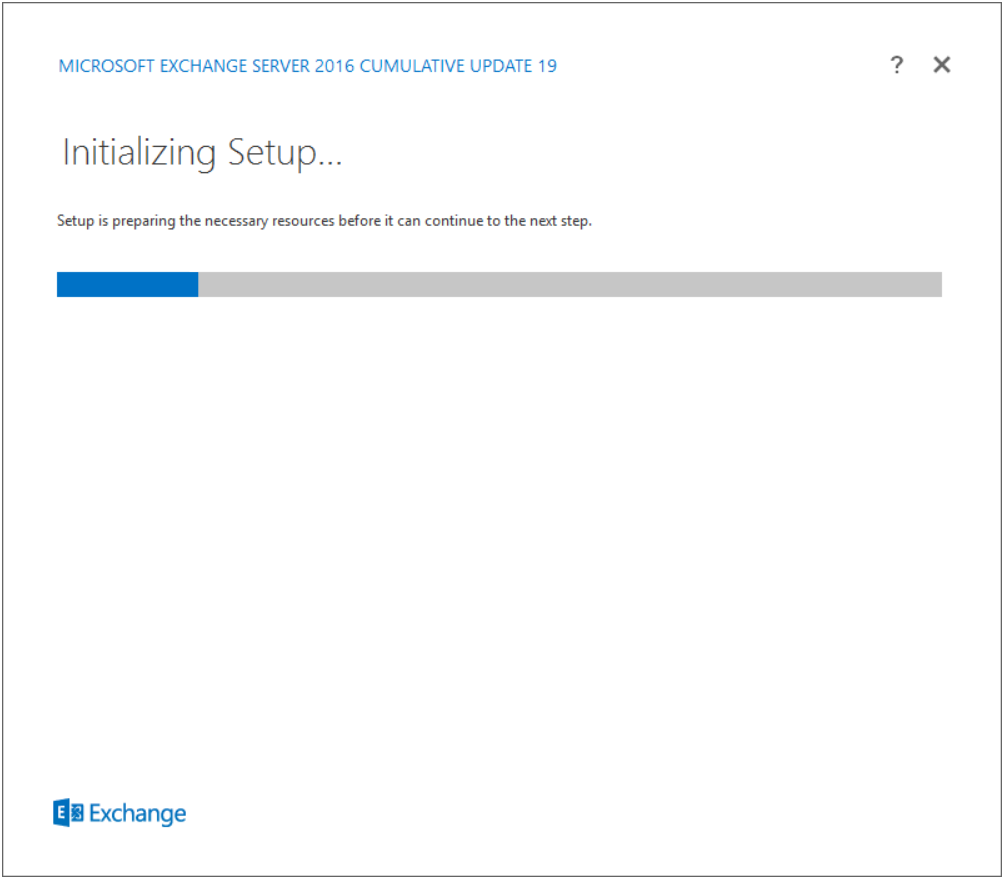Click the Exchange wordmark beside the logo

[138, 814]
